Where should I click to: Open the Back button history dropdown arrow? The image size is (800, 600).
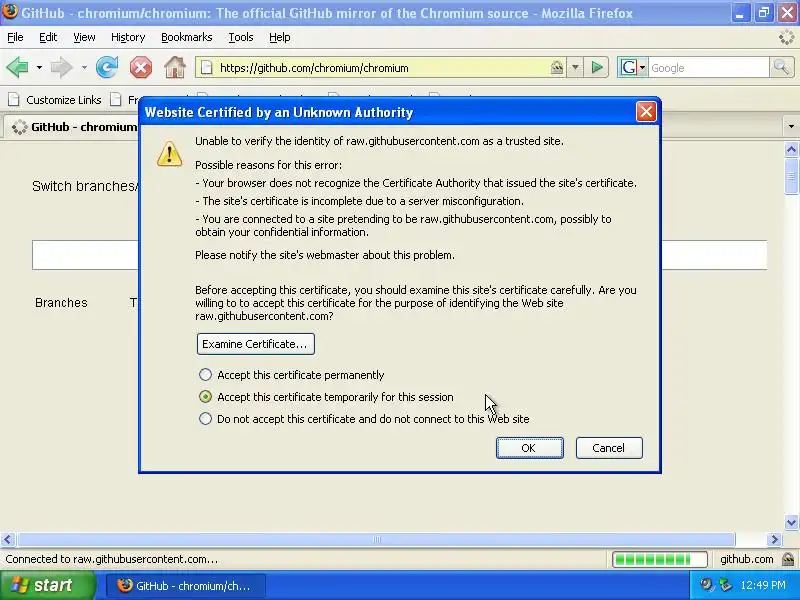click(39, 67)
